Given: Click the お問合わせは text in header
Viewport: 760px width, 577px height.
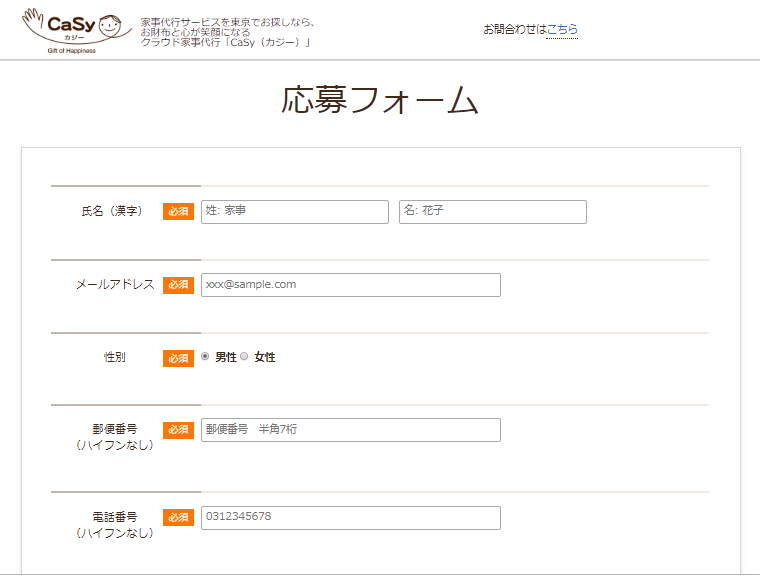Looking at the screenshot, I should 515,30.
